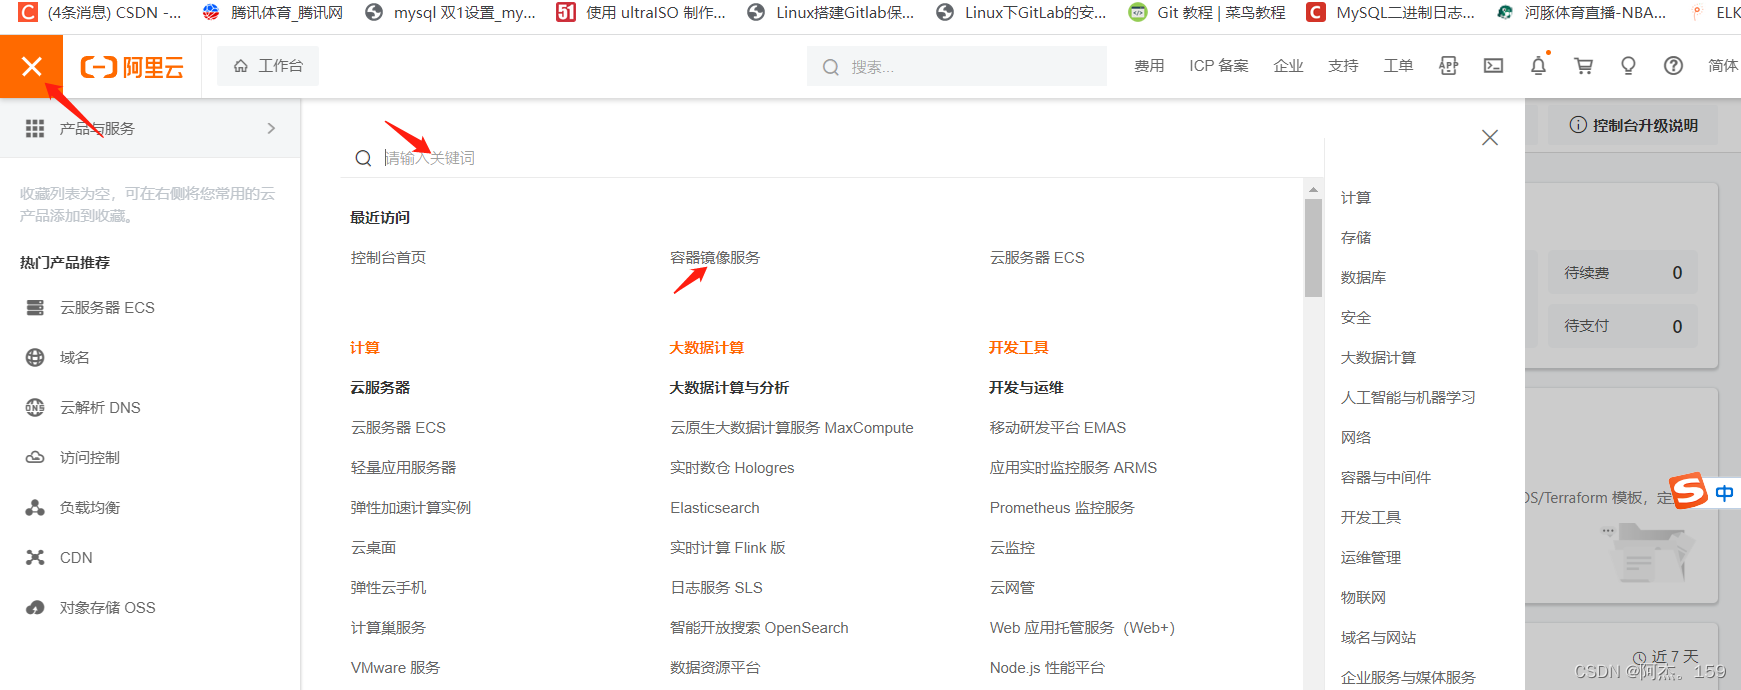This screenshot has height=690, width=1741.
Task: Click the ECS server icon in sidebar
Action: 35,307
